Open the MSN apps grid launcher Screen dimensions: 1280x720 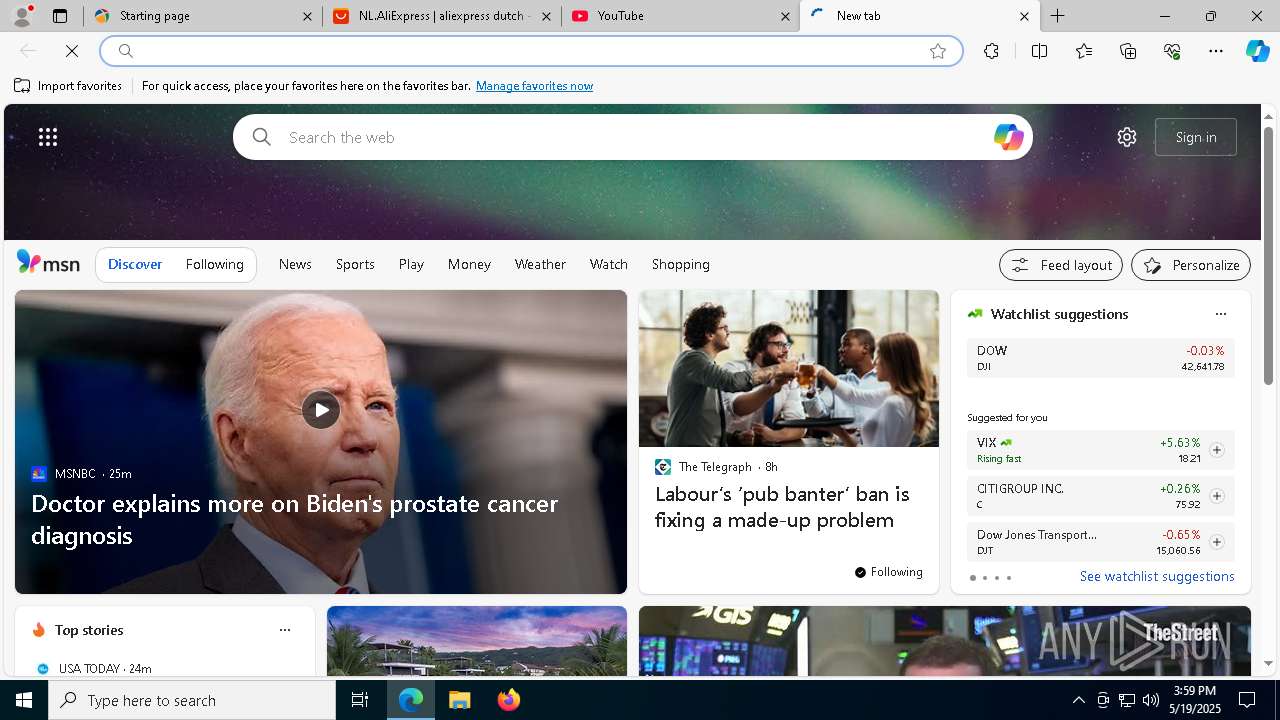tap(48, 137)
